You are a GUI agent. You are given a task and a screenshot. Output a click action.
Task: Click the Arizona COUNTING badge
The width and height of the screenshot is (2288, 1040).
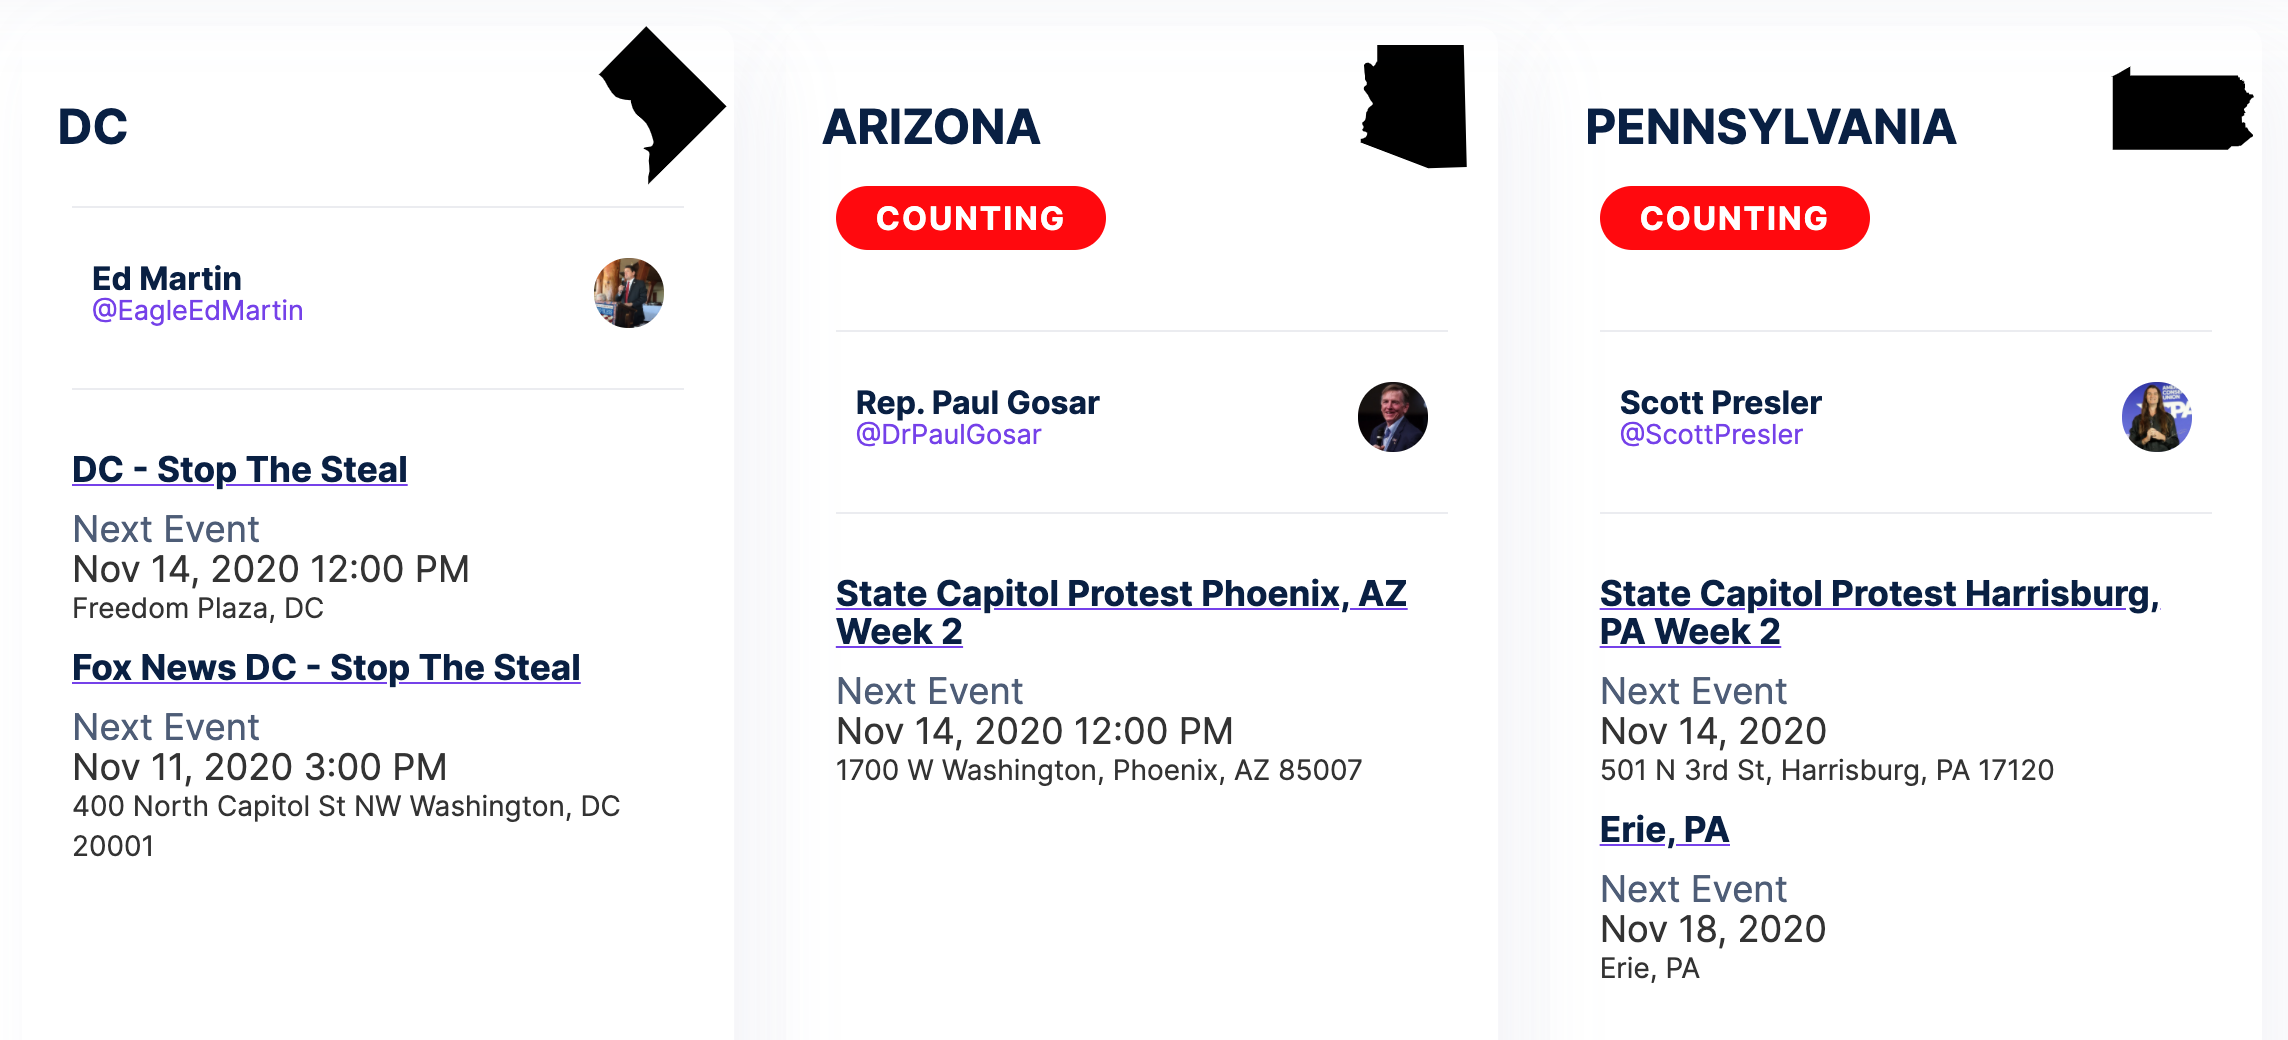(x=971, y=218)
